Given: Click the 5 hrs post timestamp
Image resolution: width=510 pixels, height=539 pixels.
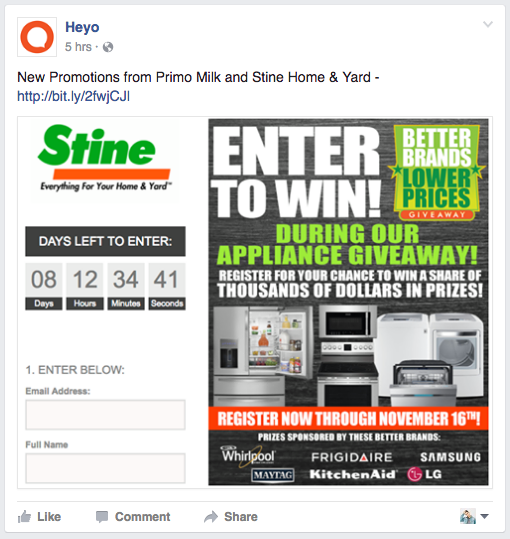Looking at the screenshot, I should (78, 47).
